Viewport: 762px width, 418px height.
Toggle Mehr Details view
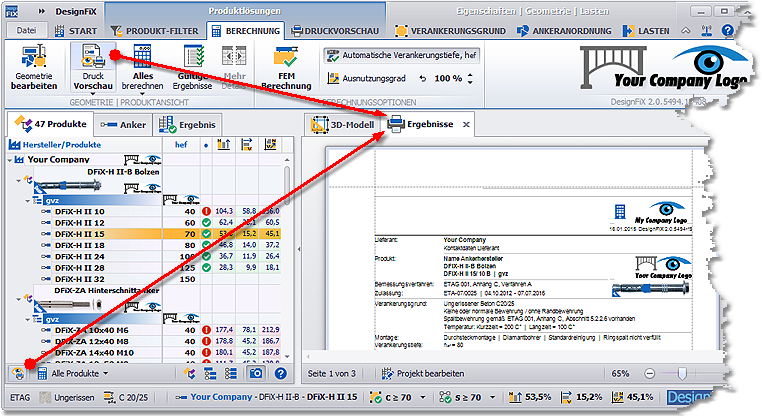pyautogui.click(x=234, y=67)
